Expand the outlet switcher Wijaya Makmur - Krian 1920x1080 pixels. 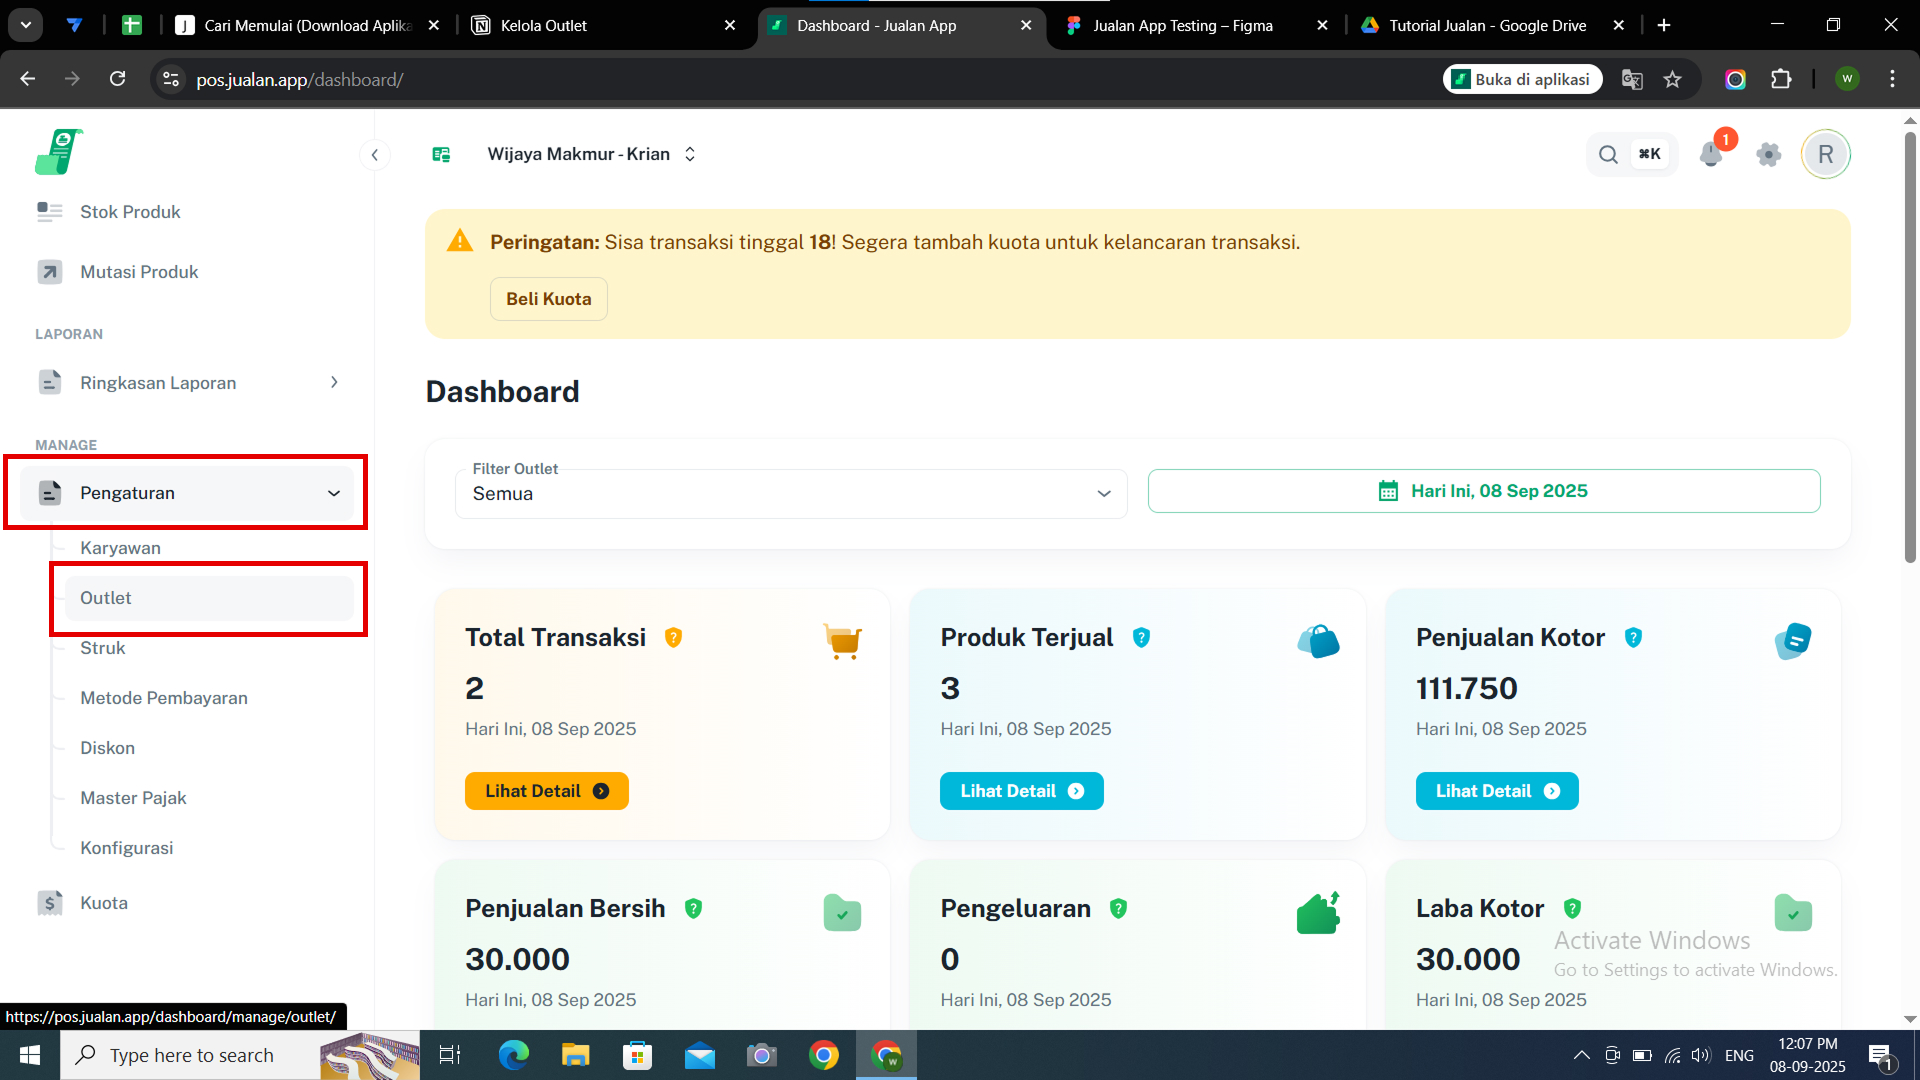(591, 155)
